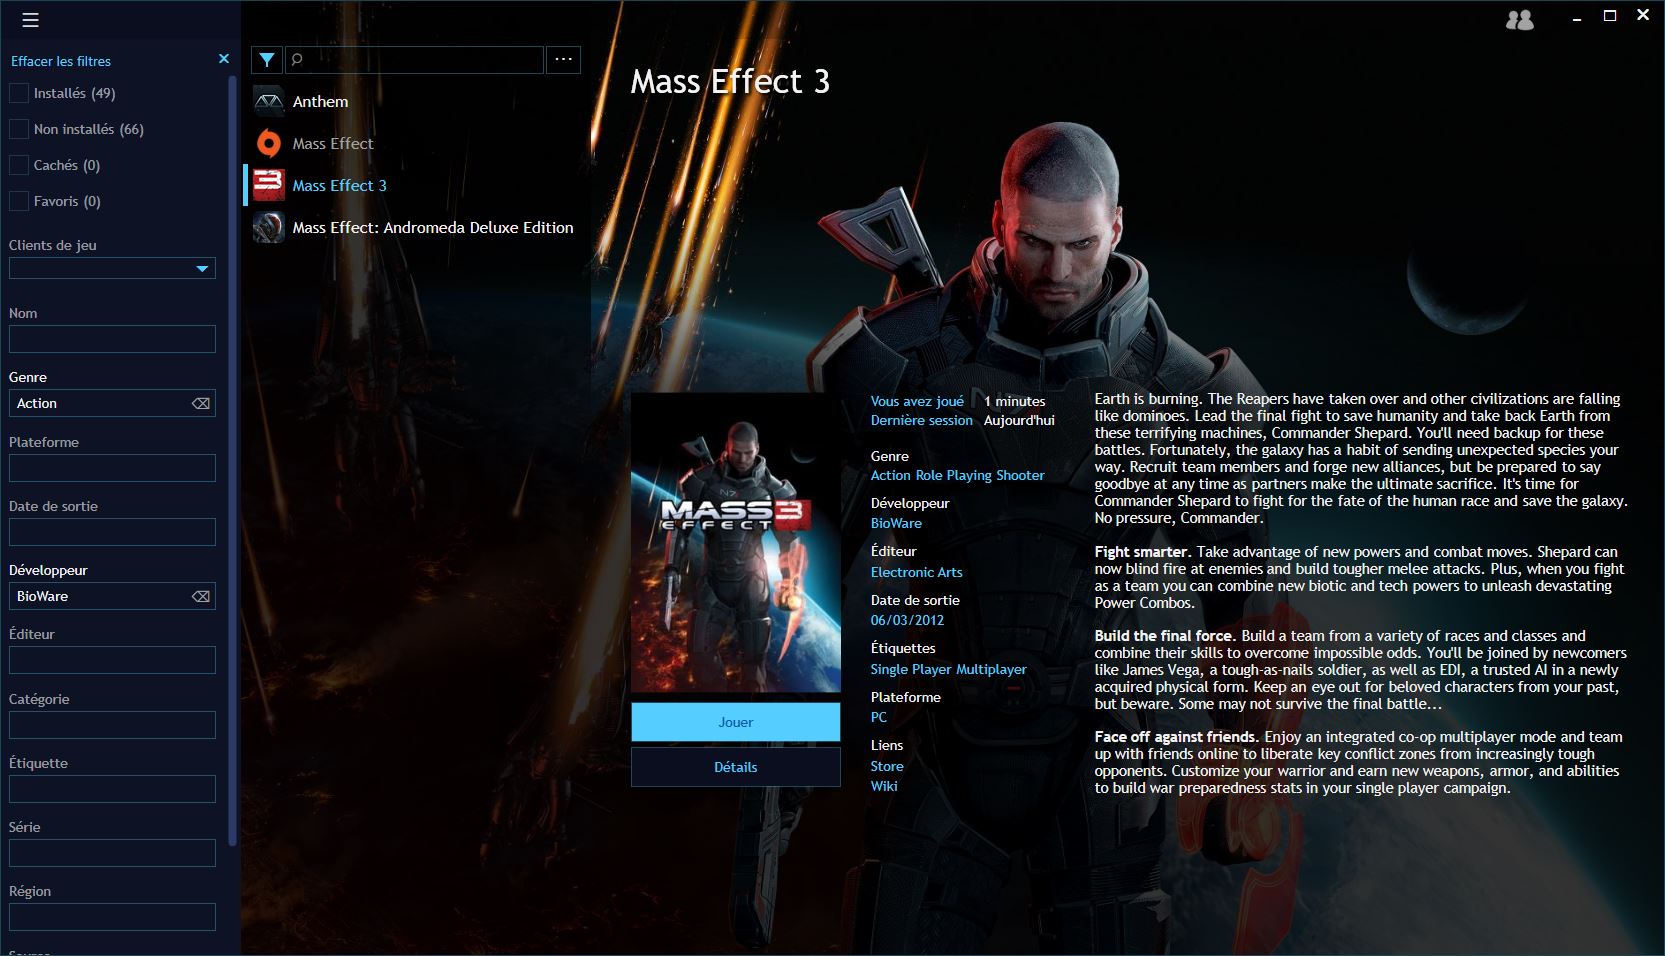Click the Anthem game icon
The height and width of the screenshot is (956, 1665).
(x=269, y=102)
